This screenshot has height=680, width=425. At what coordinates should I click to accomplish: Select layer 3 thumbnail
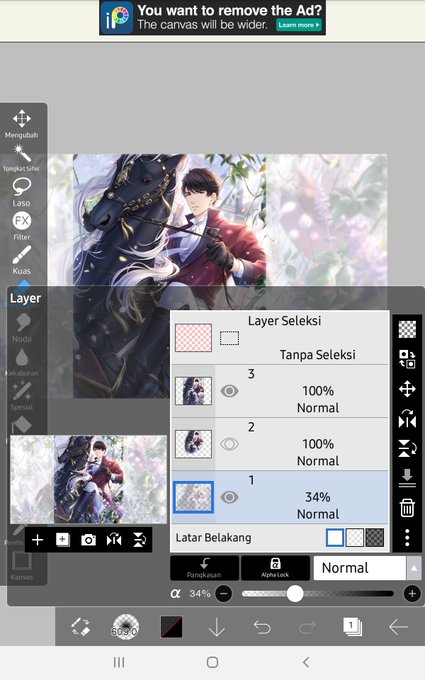click(193, 391)
